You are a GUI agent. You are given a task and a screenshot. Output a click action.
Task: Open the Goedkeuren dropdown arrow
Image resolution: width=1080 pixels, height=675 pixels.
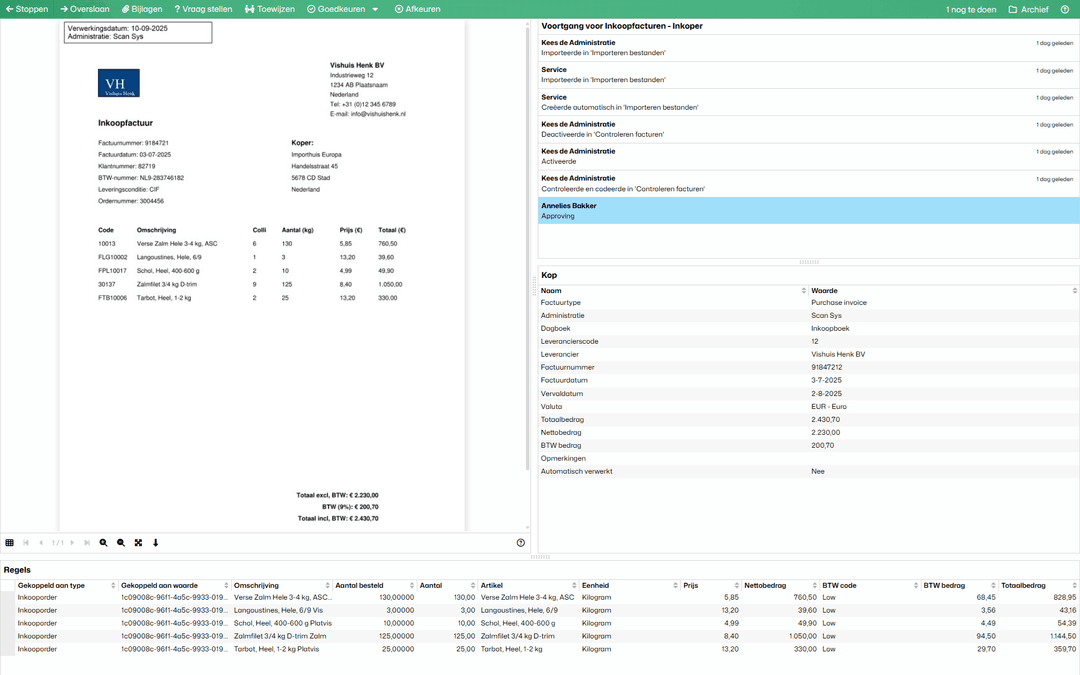(375, 9)
